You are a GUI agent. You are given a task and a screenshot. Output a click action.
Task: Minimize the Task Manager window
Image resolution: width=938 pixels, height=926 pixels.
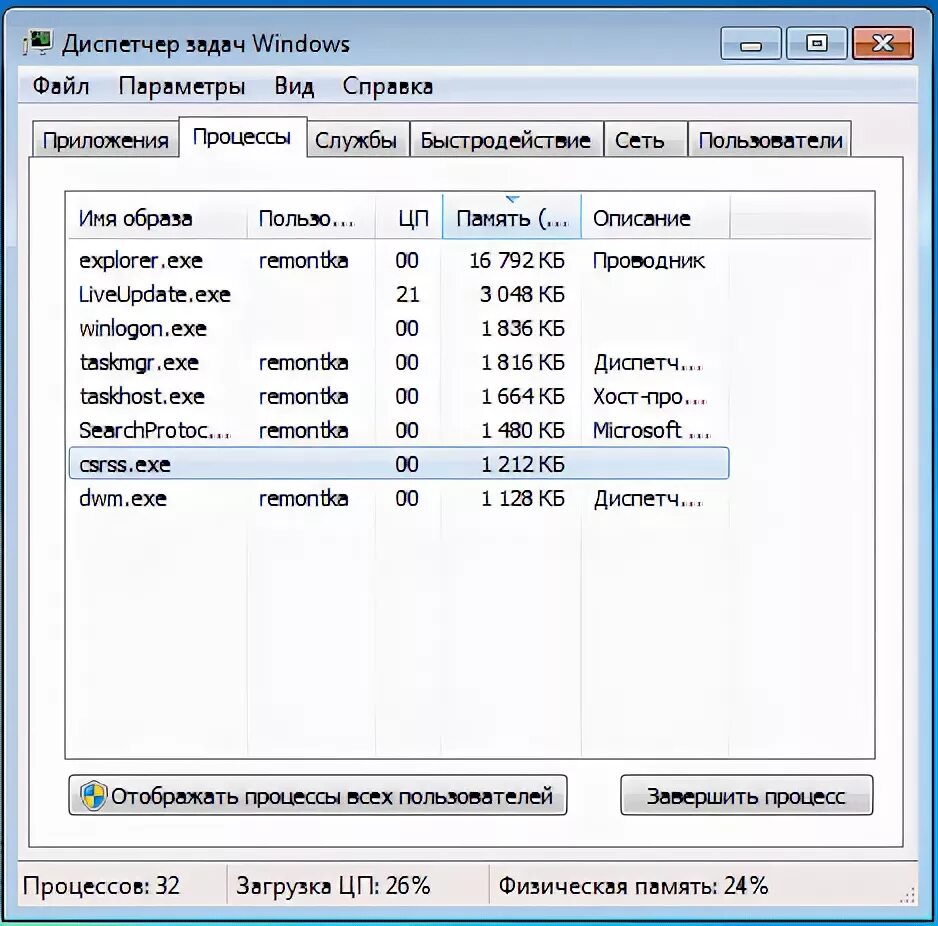pyautogui.click(x=751, y=43)
